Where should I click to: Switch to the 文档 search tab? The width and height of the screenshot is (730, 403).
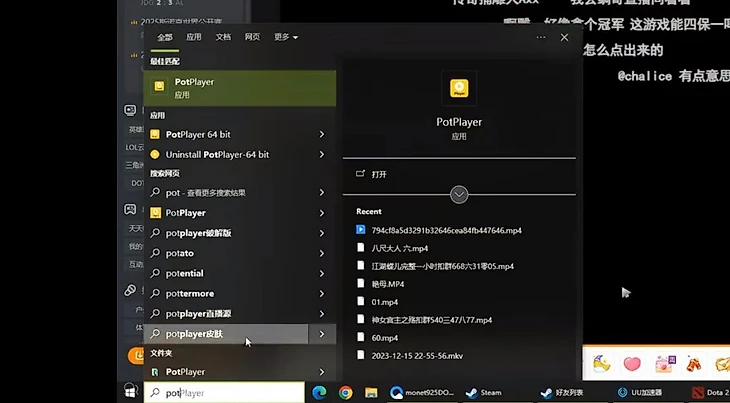(223, 37)
